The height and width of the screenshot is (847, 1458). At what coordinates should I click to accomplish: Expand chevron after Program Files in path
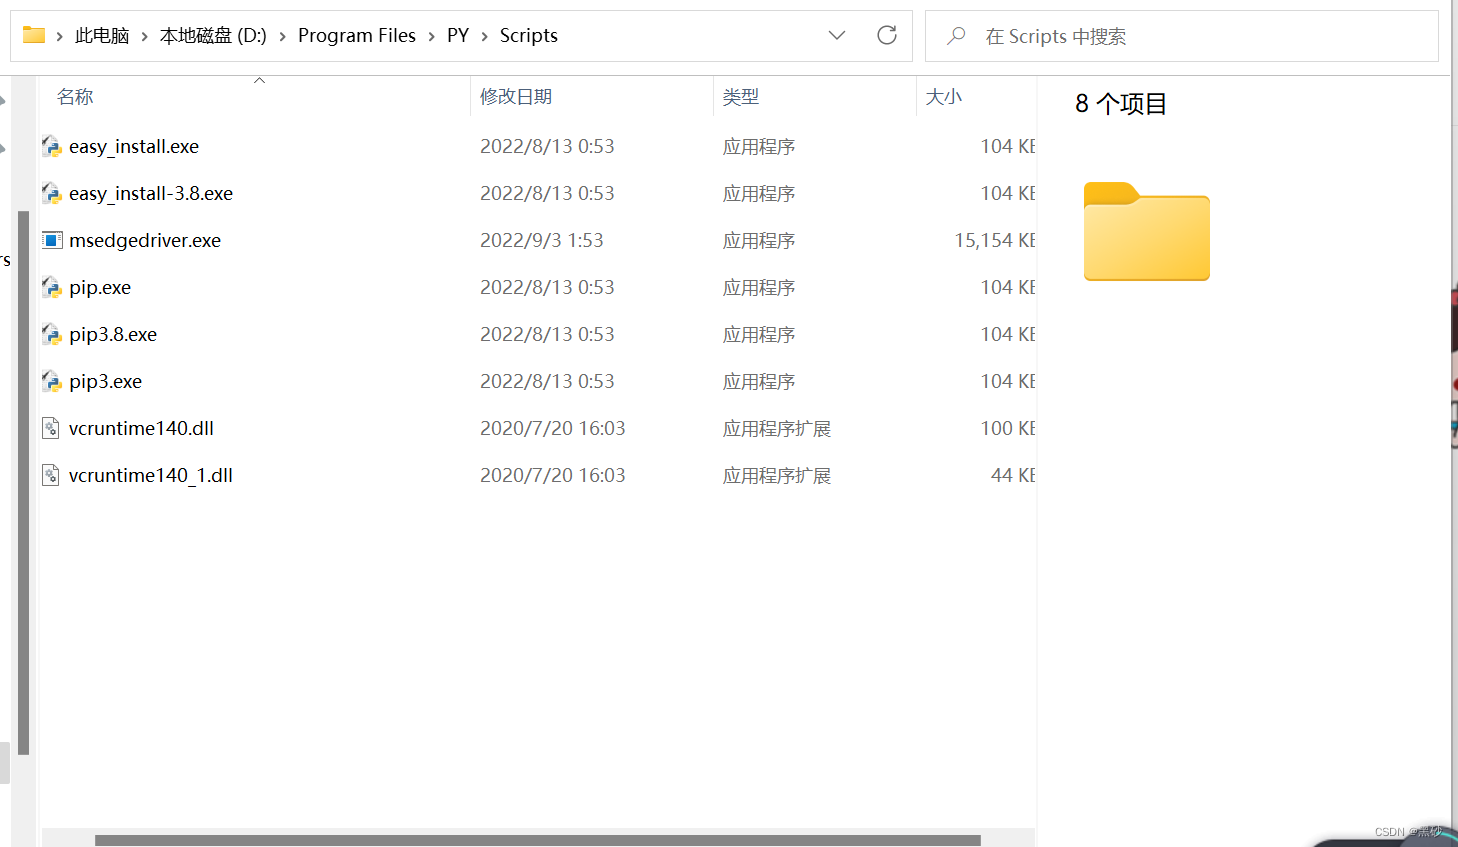(x=432, y=36)
